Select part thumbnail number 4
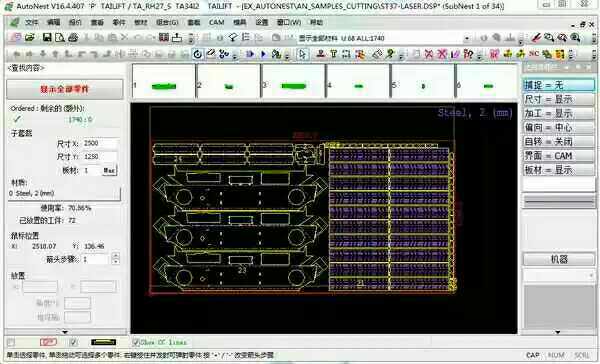This screenshot has width=600, height=364. pyautogui.click(x=358, y=81)
